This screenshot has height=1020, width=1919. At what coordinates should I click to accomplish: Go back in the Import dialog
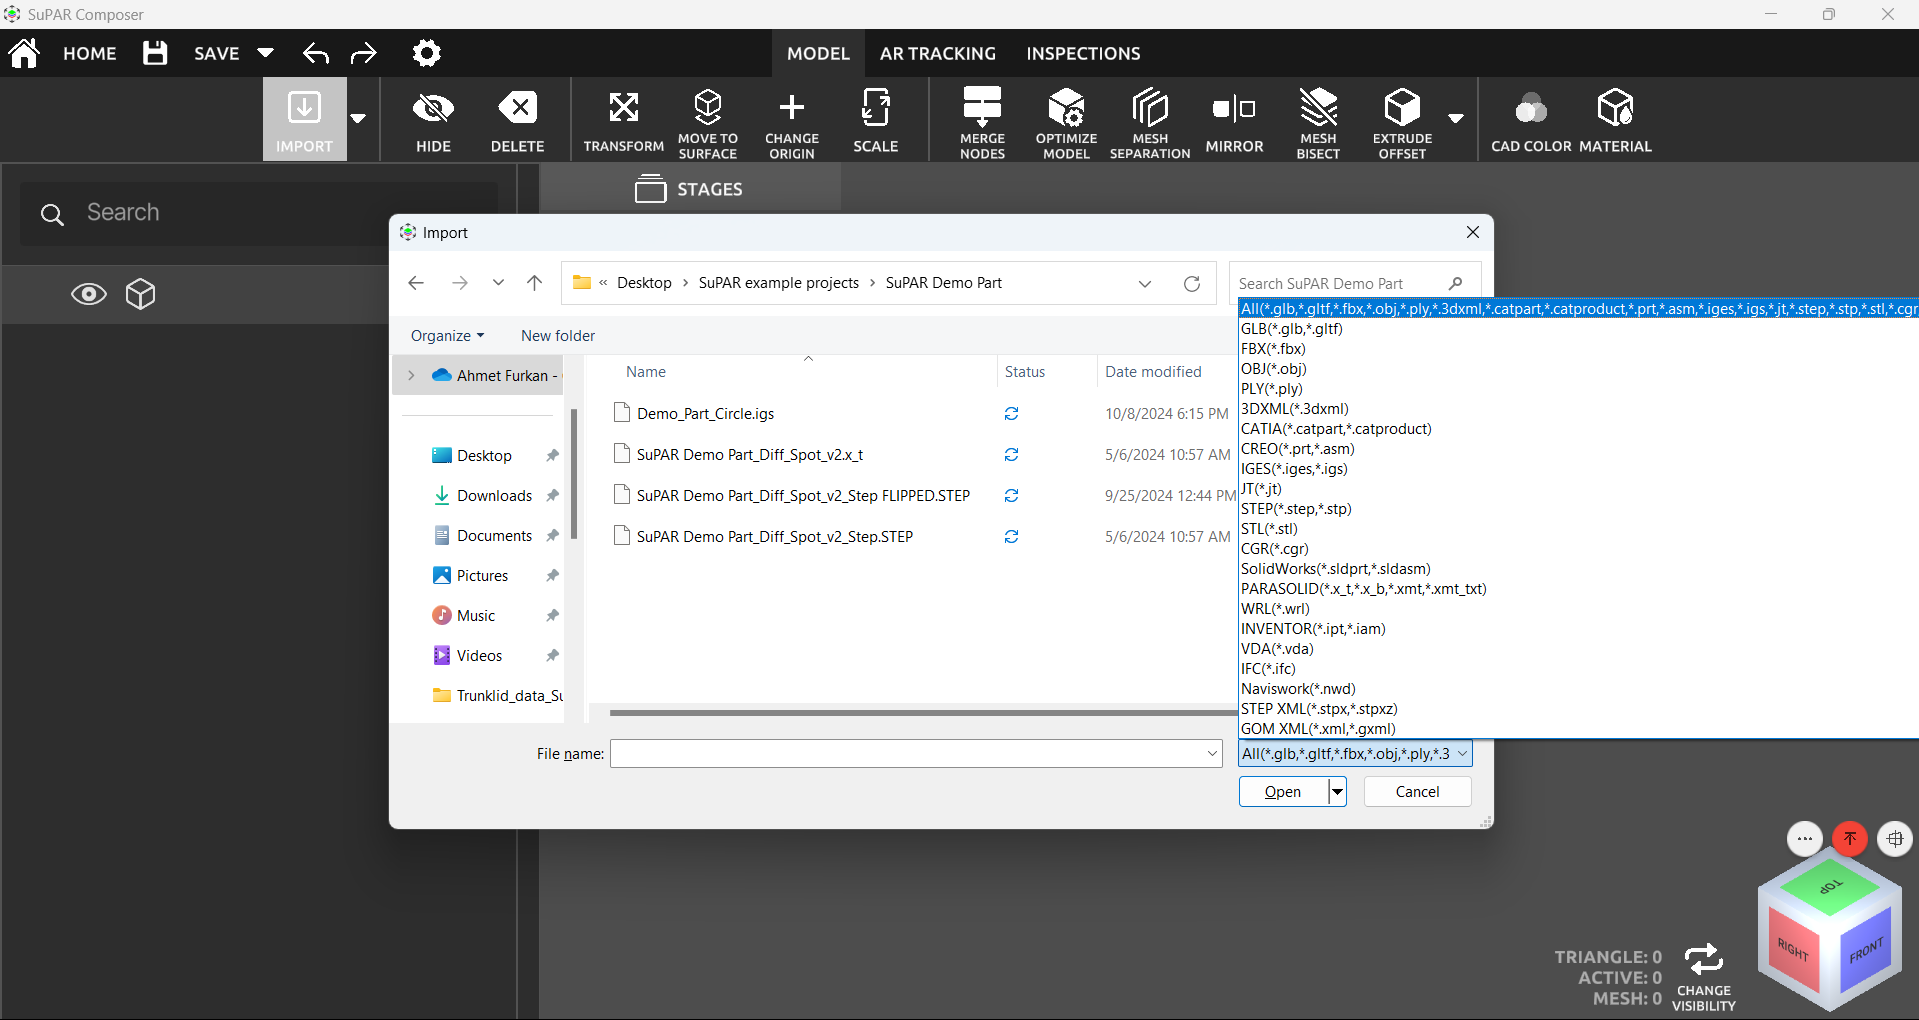click(417, 283)
